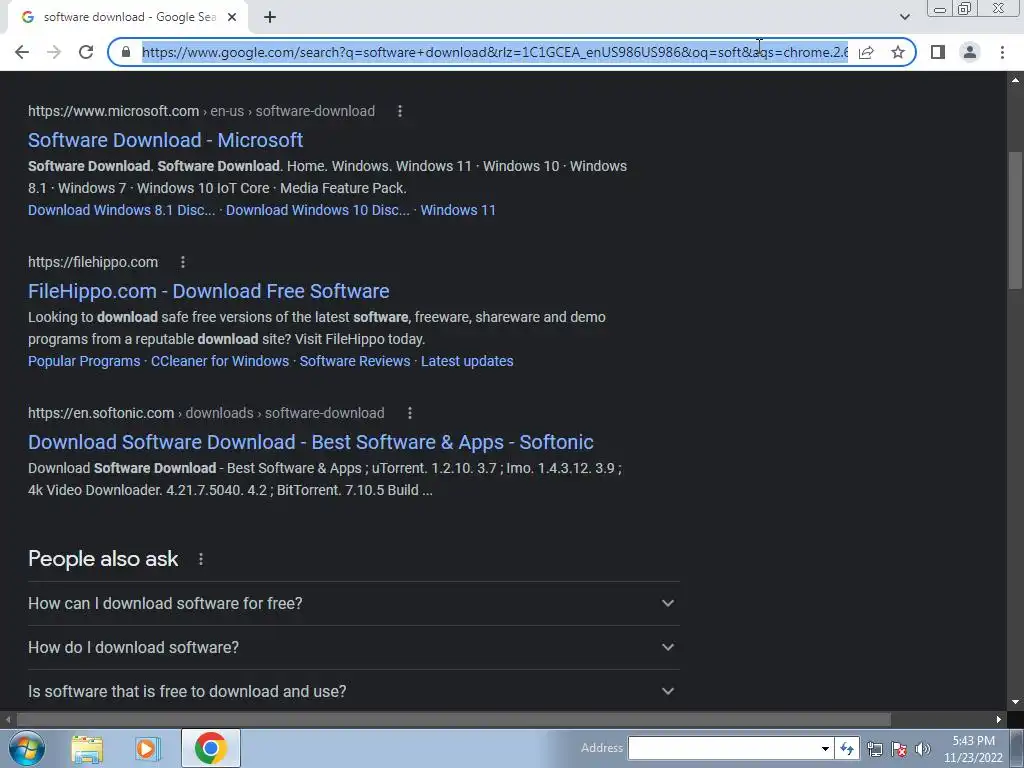The image size is (1024, 768).
Task: Open the Popular Programs sitelink
Action: point(84,361)
